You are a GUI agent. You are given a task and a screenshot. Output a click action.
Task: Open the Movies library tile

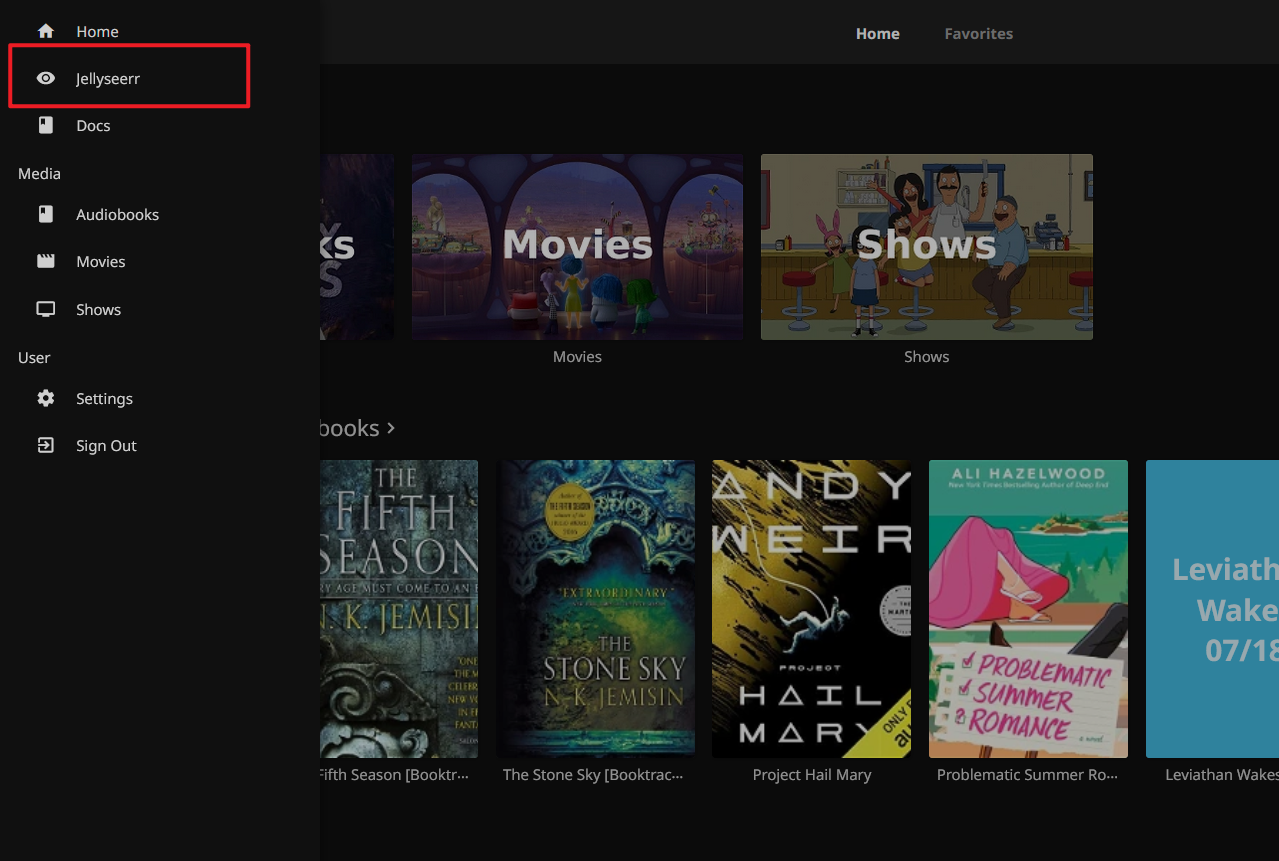click(x=577, y=246)
